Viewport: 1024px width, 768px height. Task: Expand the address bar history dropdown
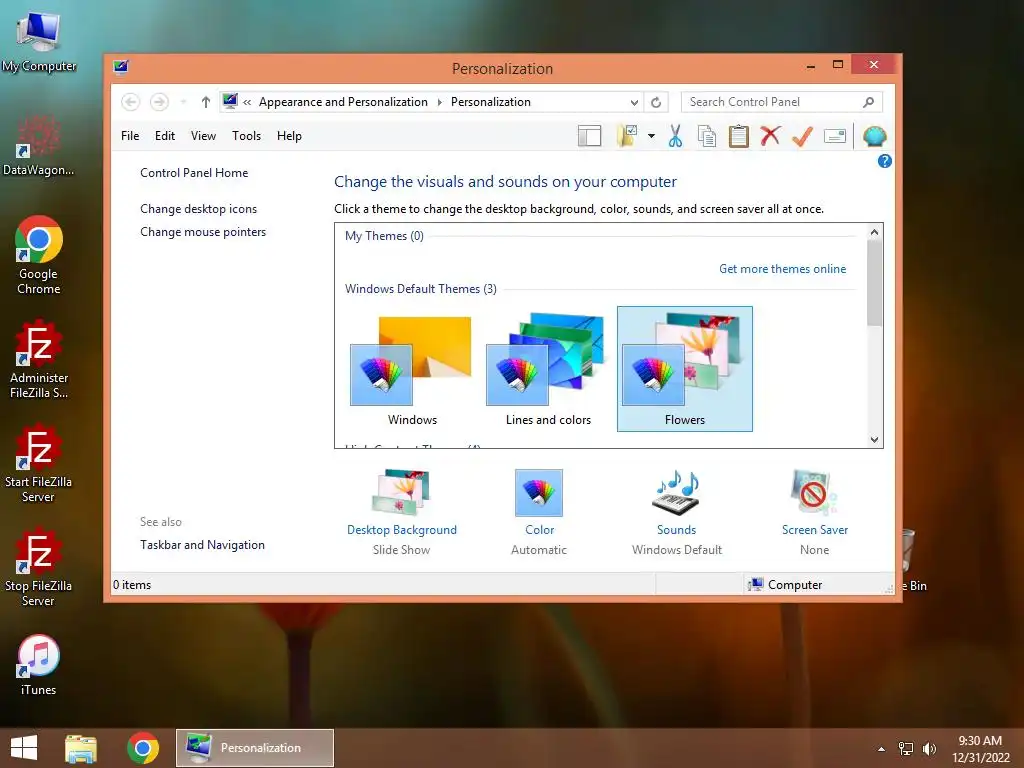634,103
